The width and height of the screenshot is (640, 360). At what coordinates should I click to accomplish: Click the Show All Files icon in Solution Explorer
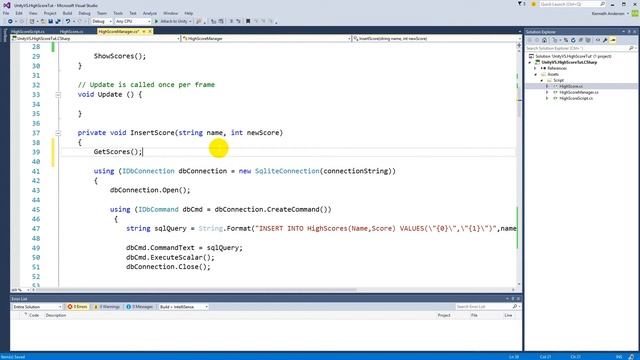(x=588, y=40)
